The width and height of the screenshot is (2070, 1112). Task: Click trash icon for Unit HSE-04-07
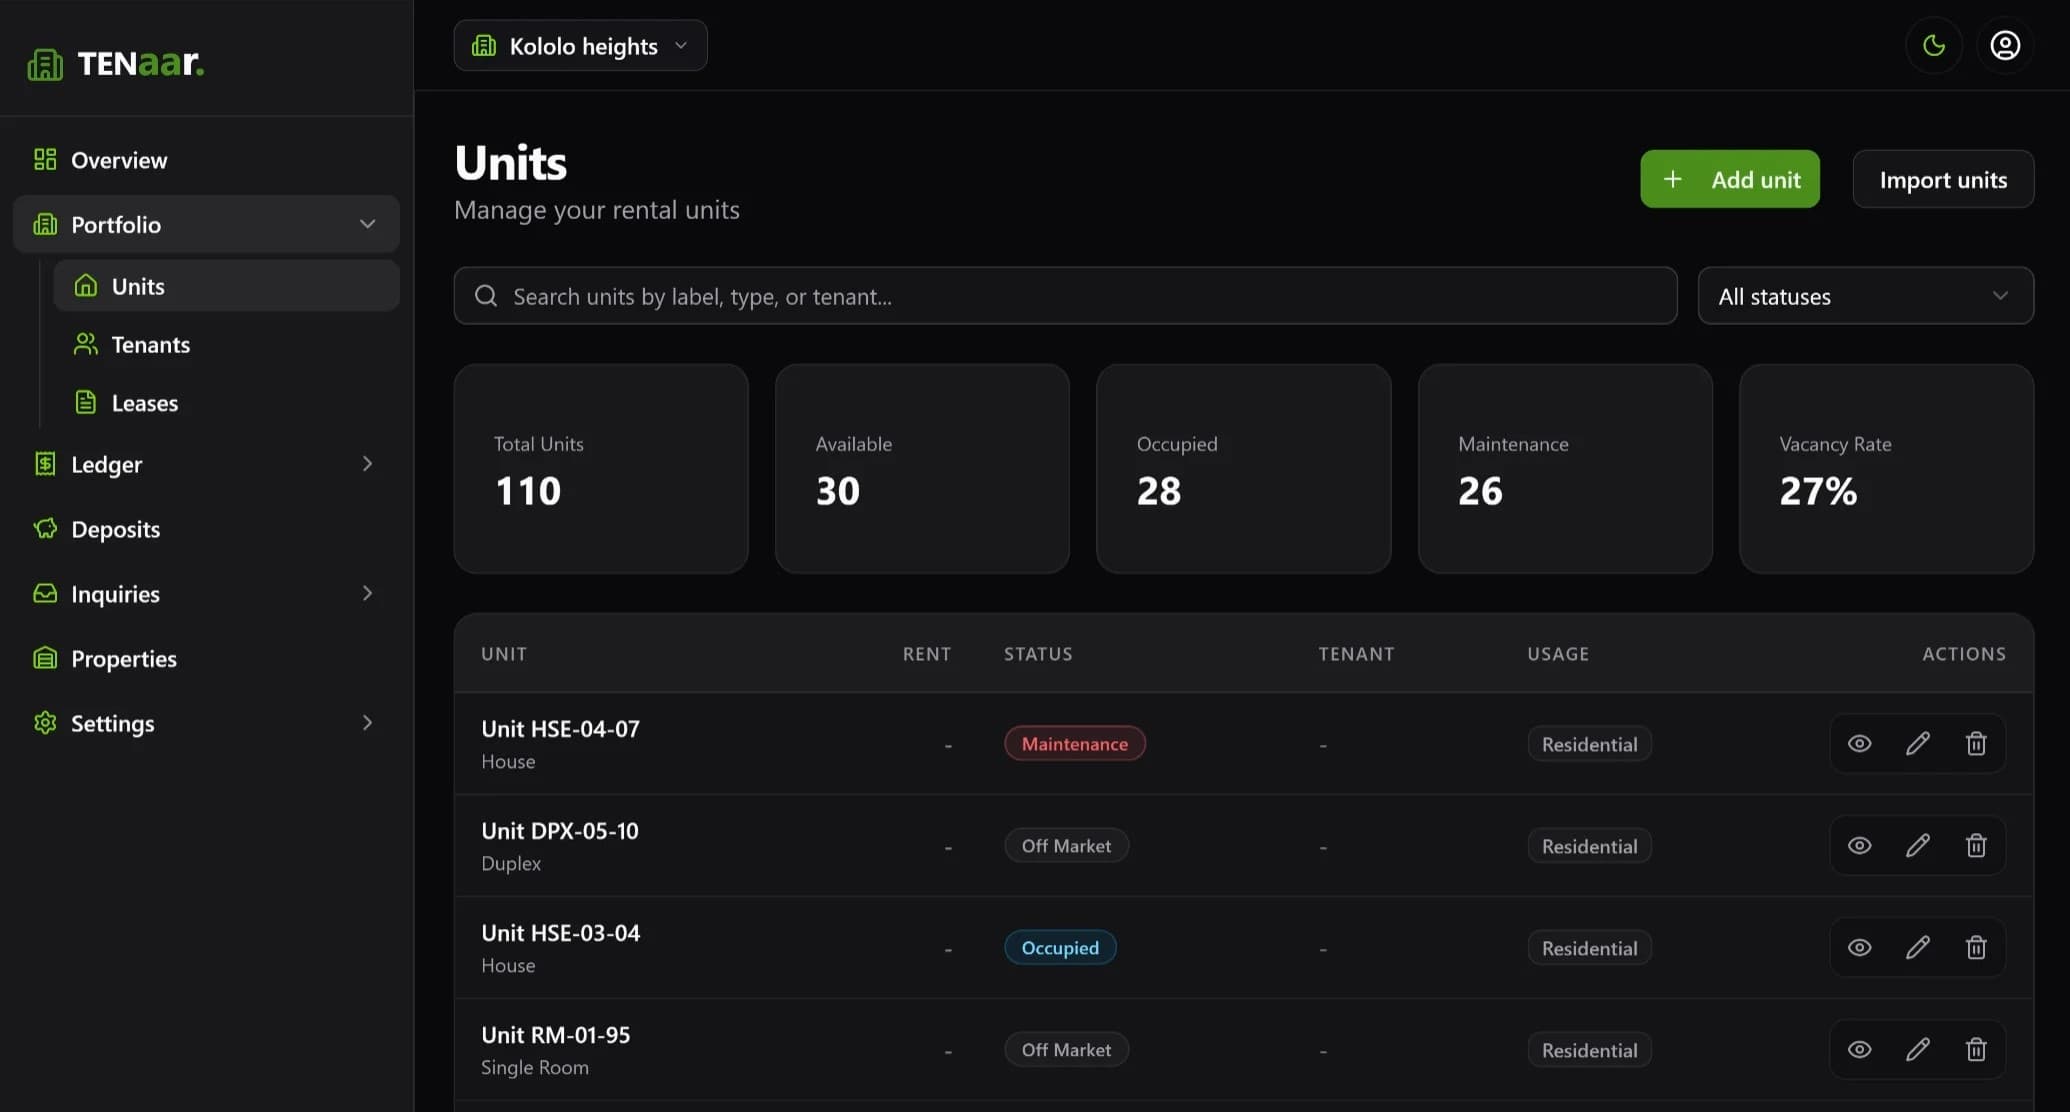coord(1976,743)
